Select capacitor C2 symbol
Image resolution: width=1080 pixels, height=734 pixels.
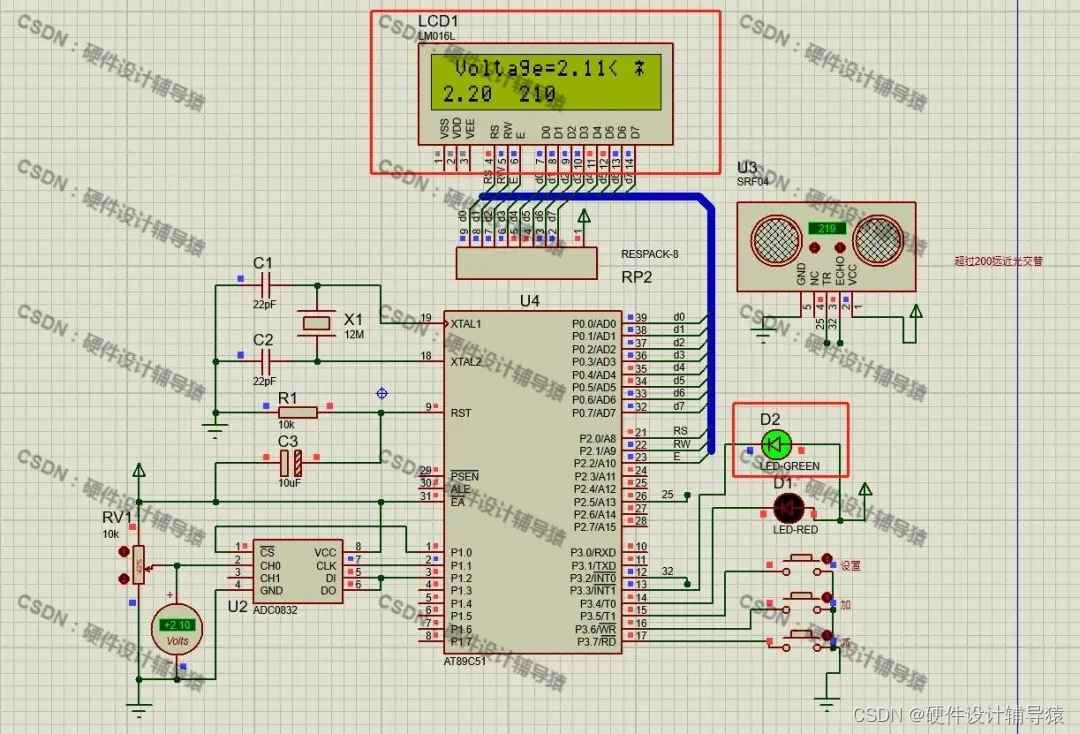[x=267, y=361]
